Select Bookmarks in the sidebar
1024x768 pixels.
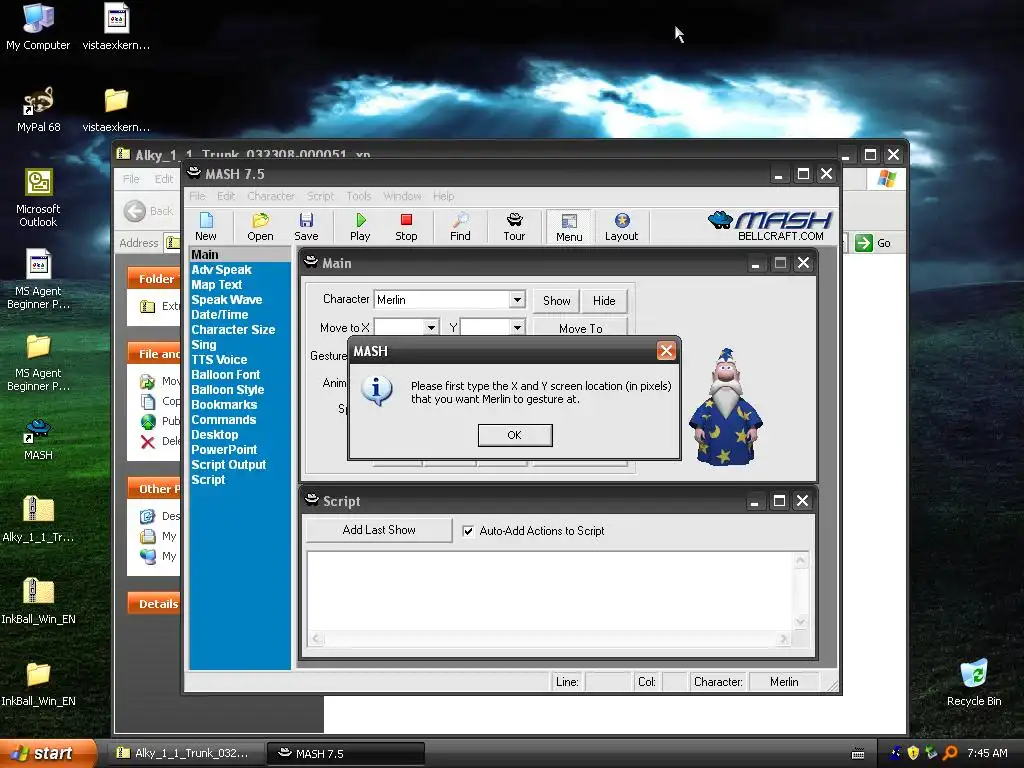coord(224,405)
